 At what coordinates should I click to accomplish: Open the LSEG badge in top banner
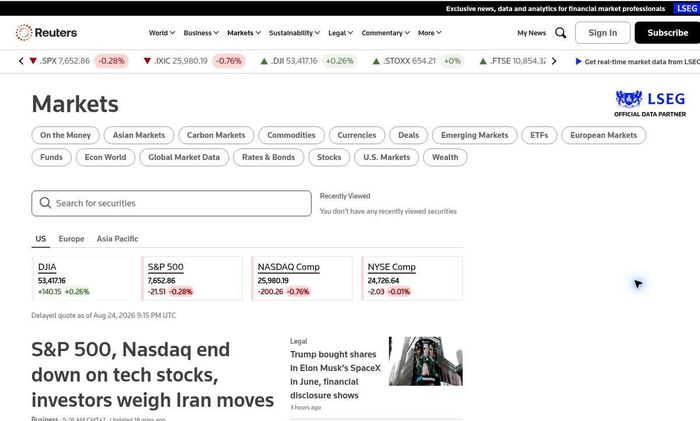pyautogui.click(x=687, y=8)
